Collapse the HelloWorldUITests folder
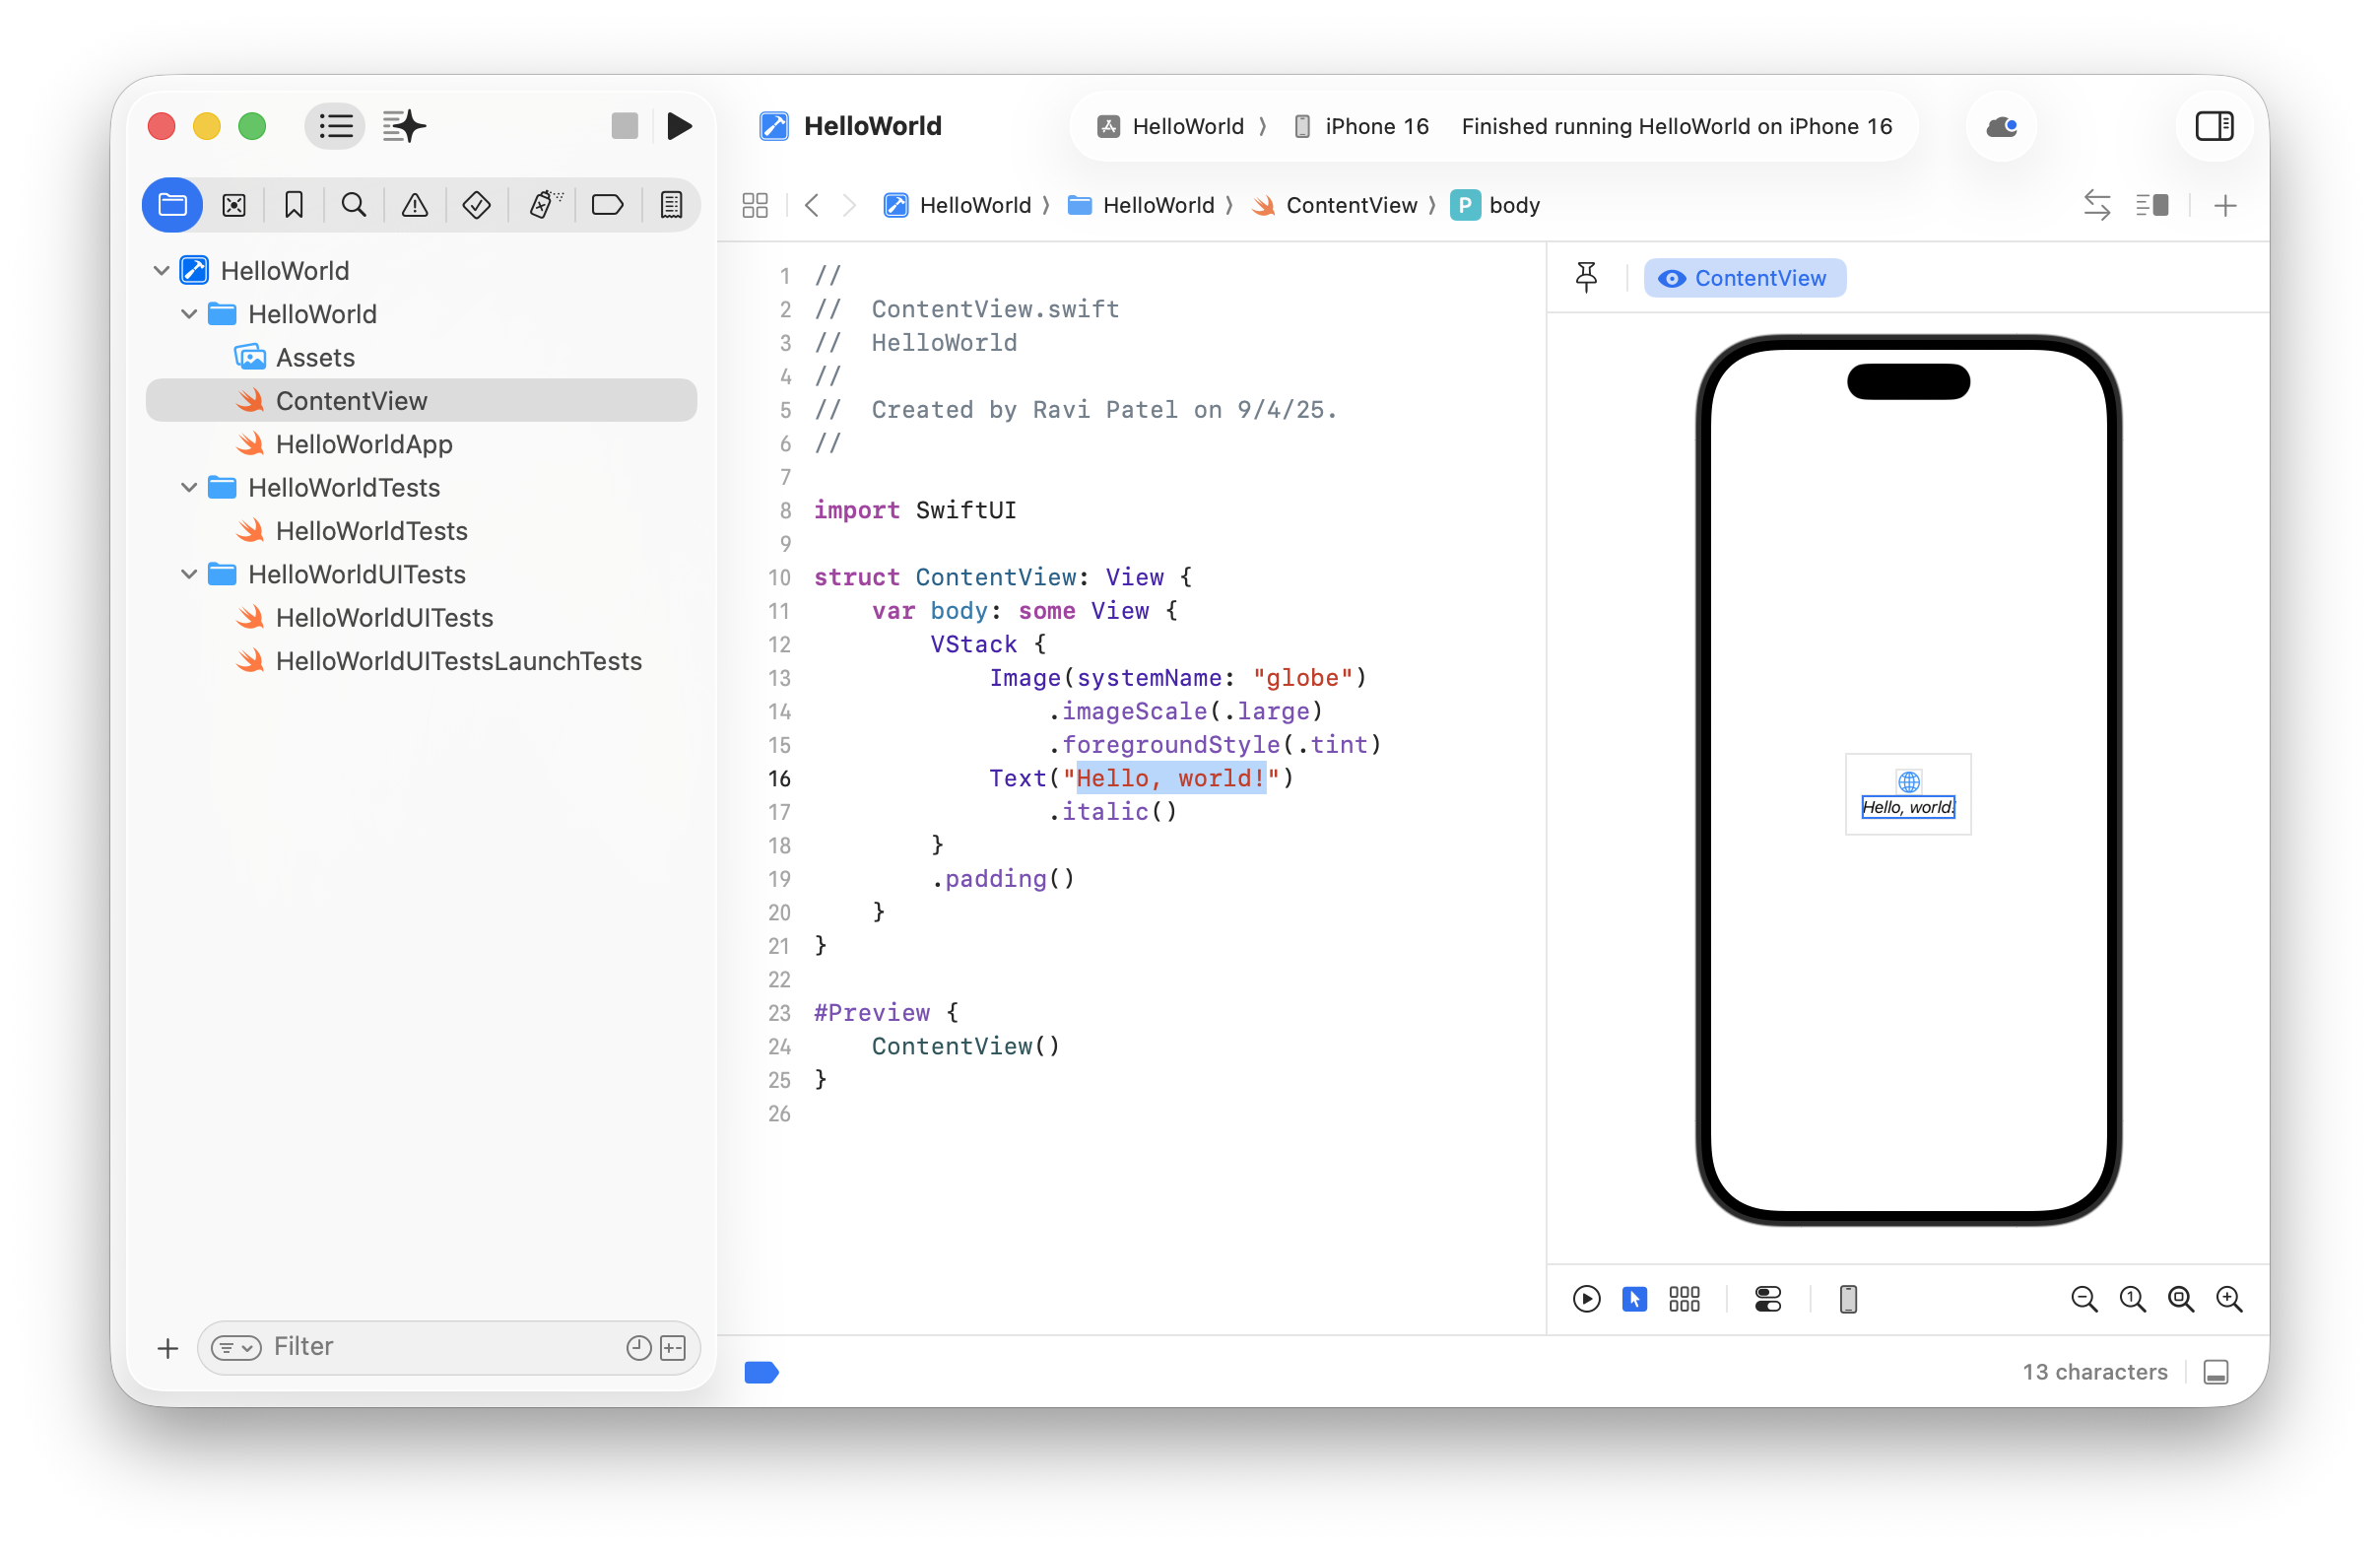2380x1553 pixels. pyautogui.click(x=189, y=574)
